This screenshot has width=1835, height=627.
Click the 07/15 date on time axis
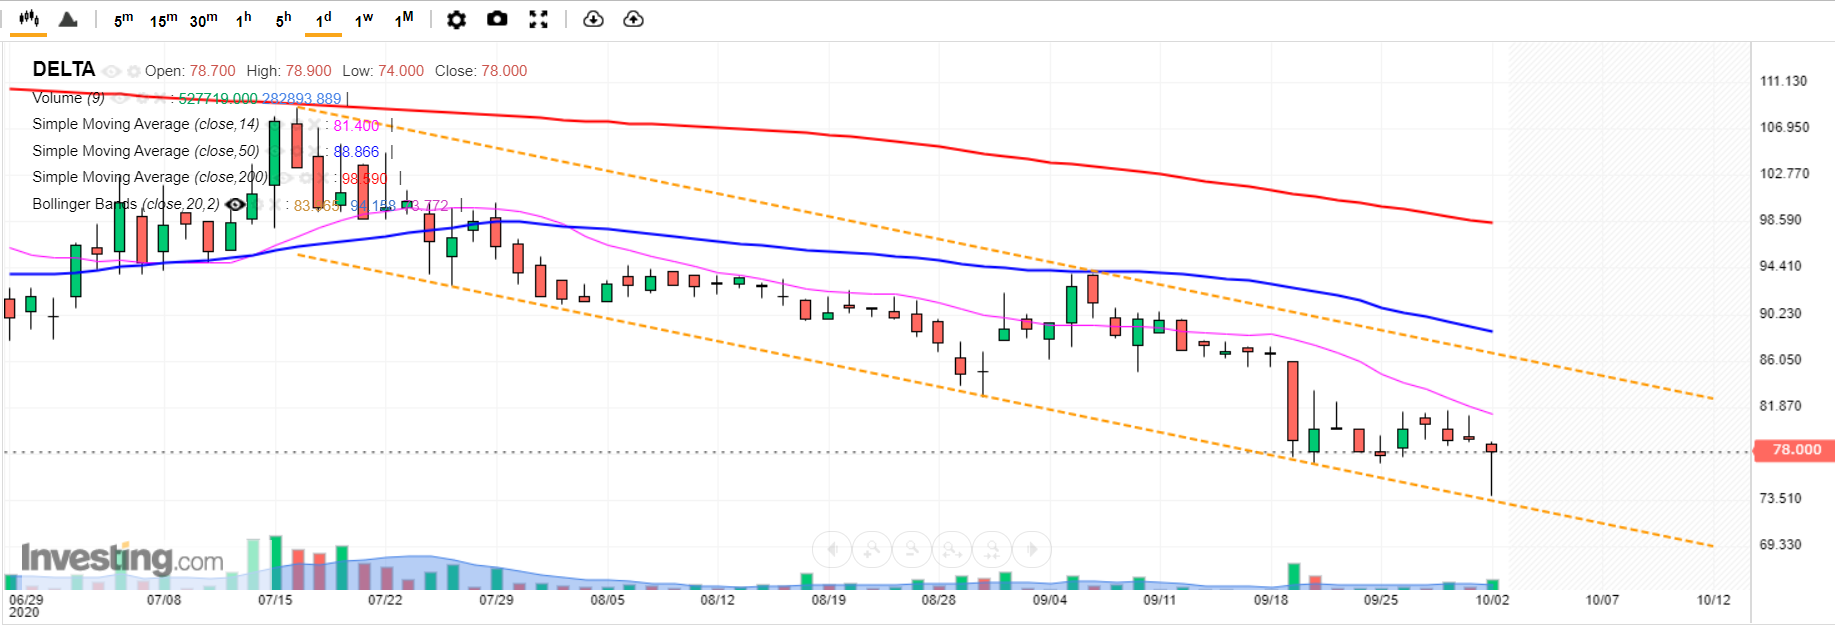pyautogui.click(x=275, y=600)
